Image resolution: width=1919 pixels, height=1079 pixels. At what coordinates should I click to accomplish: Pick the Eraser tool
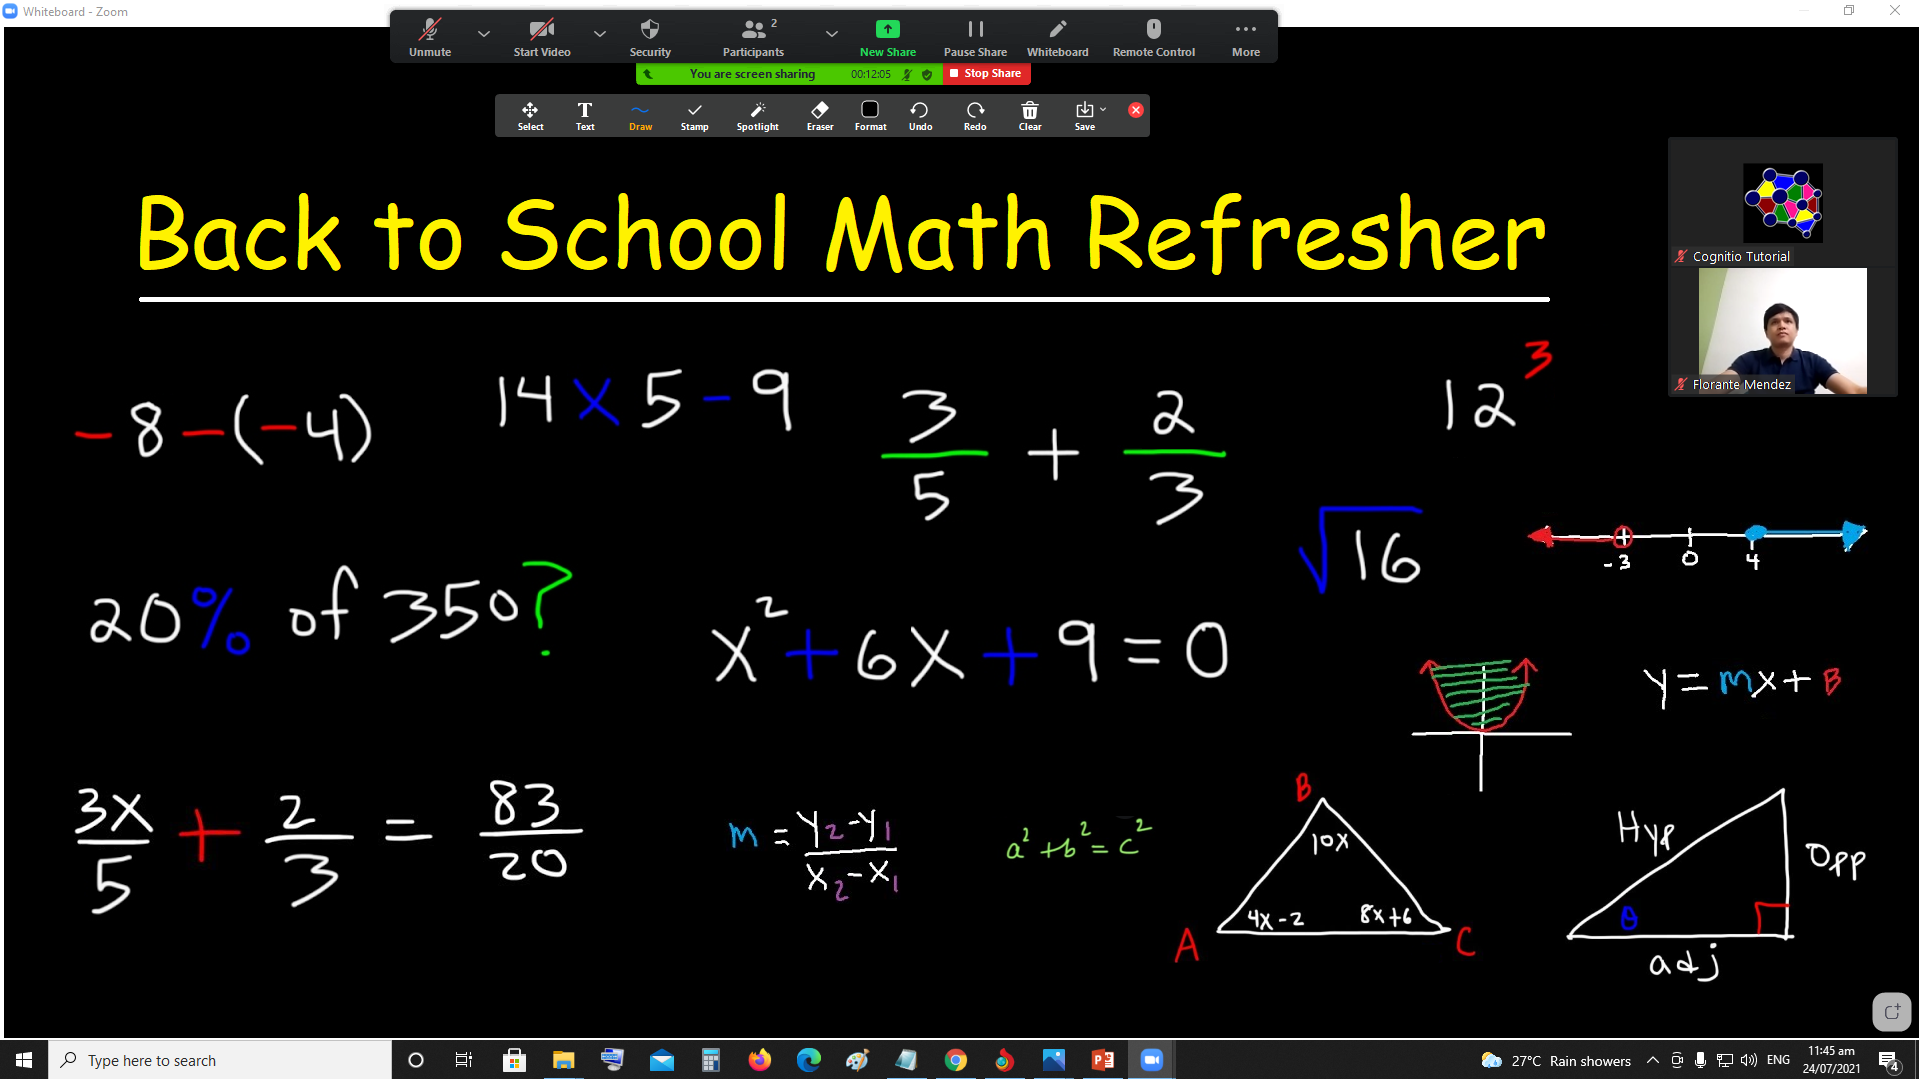click(x=820, y=116)
